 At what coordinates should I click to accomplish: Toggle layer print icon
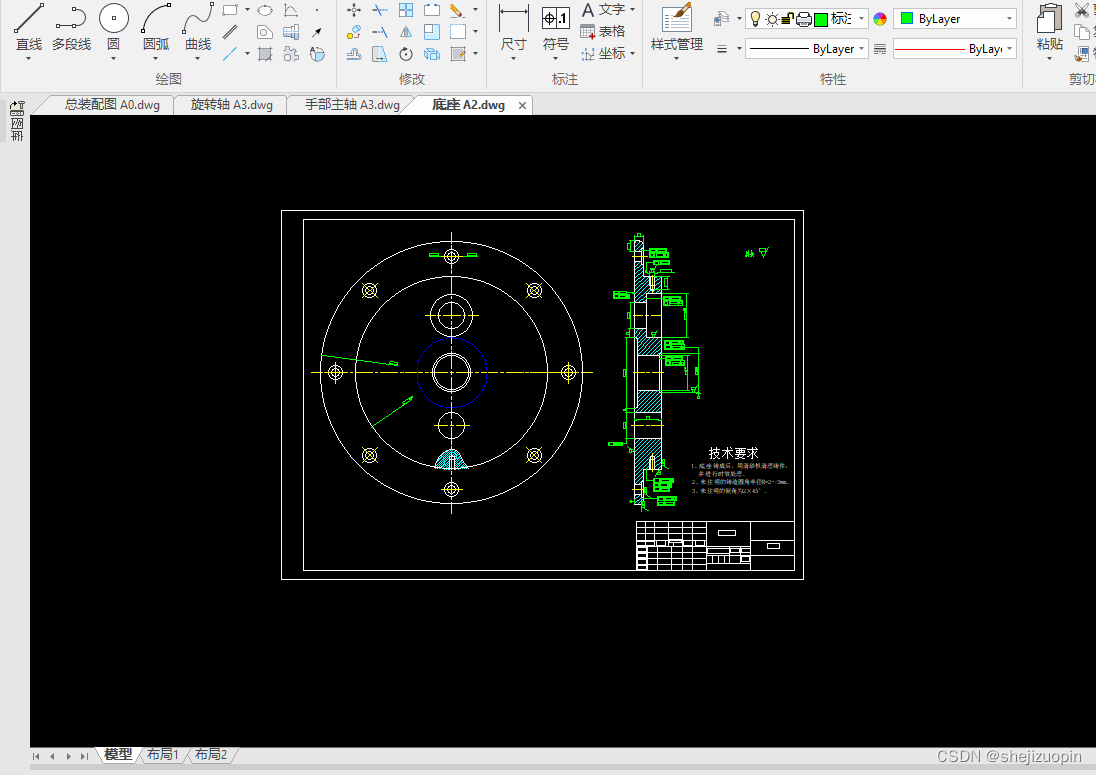click(x=804, y=20)
